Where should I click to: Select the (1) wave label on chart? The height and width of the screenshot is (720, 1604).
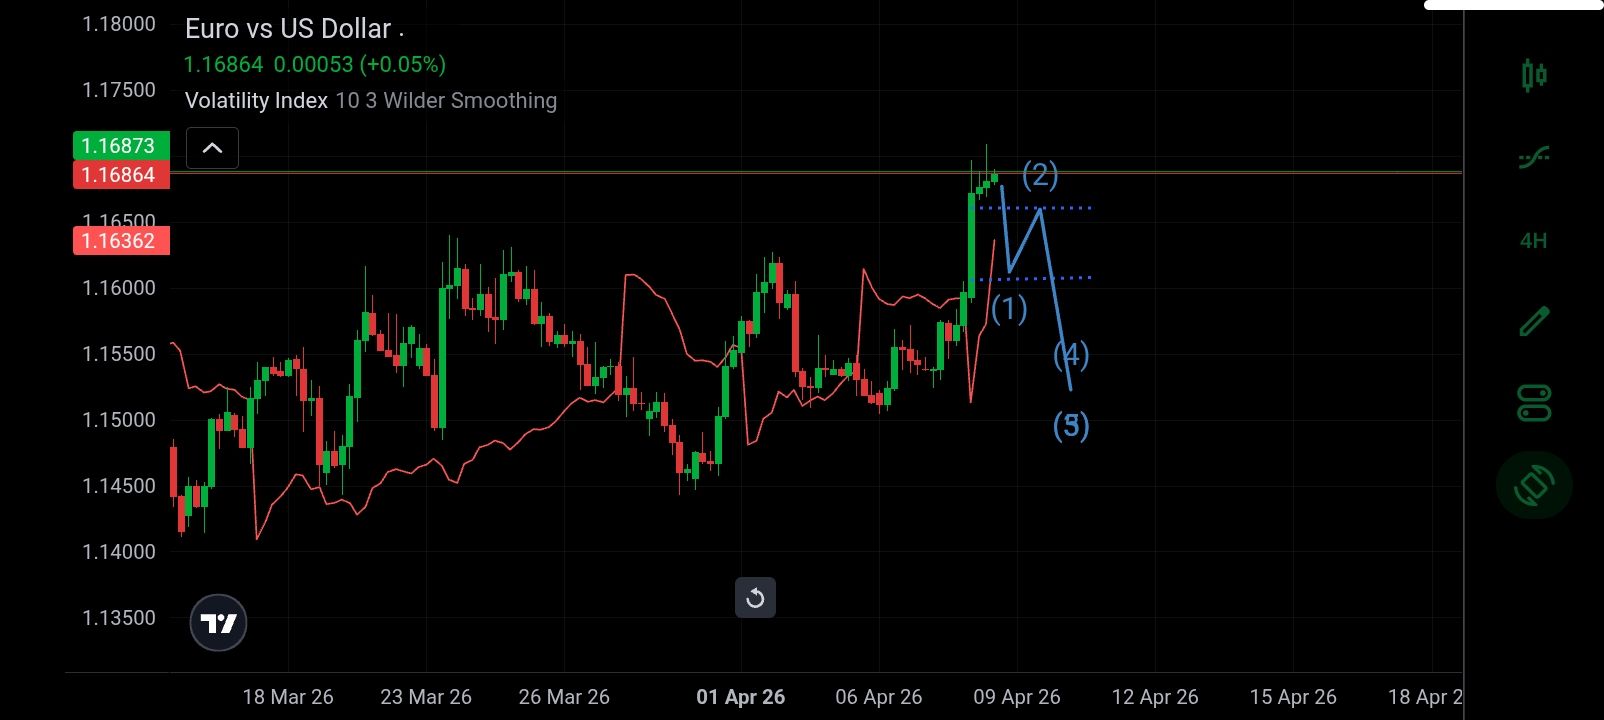pyautogui.click(x=1009, y=309)
